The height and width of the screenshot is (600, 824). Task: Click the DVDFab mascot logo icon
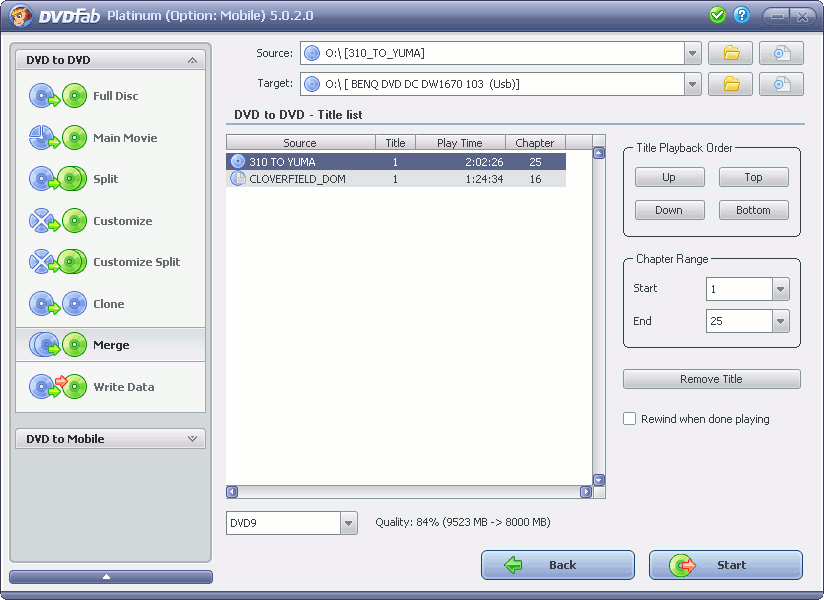tap(21, 16)
